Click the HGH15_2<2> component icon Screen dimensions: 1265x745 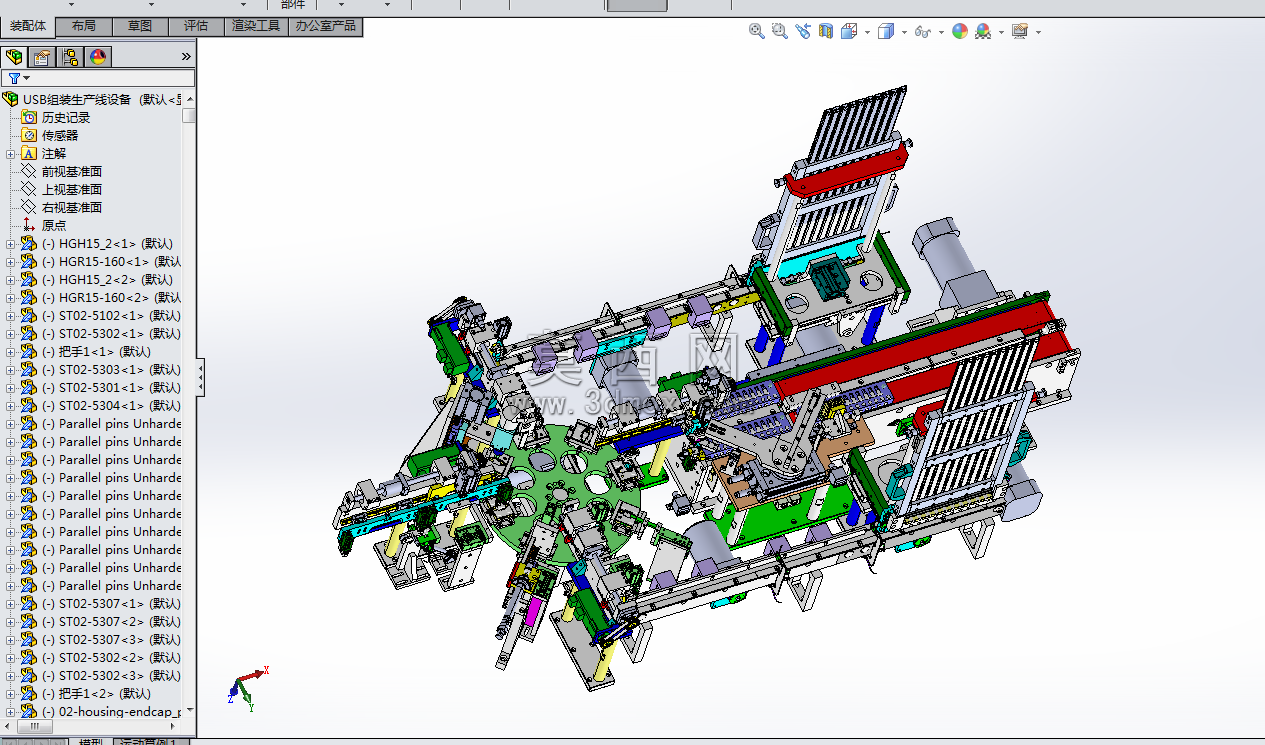click(x=29, y=279)
